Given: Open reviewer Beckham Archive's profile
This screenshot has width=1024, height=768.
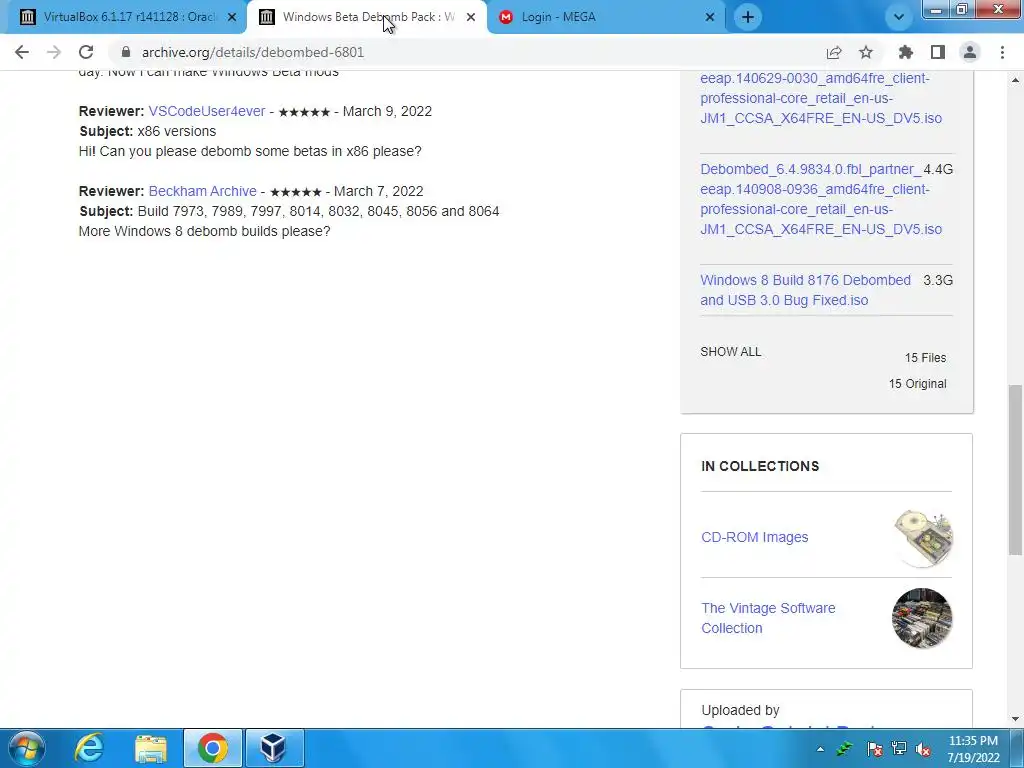Looking at the screenshot, I should coord(202,191).
